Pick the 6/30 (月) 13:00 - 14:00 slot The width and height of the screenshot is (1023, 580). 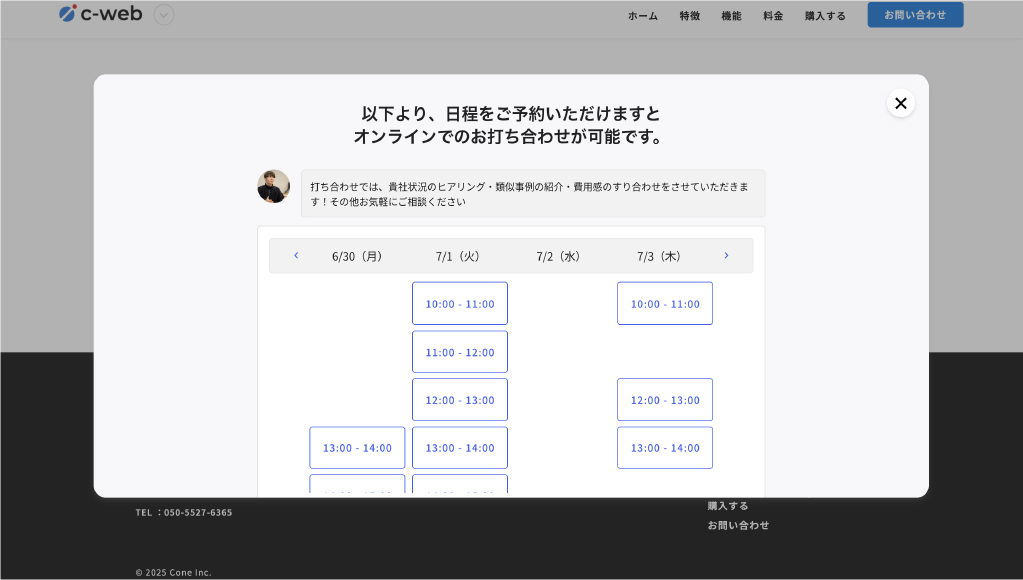pos(357,448)
